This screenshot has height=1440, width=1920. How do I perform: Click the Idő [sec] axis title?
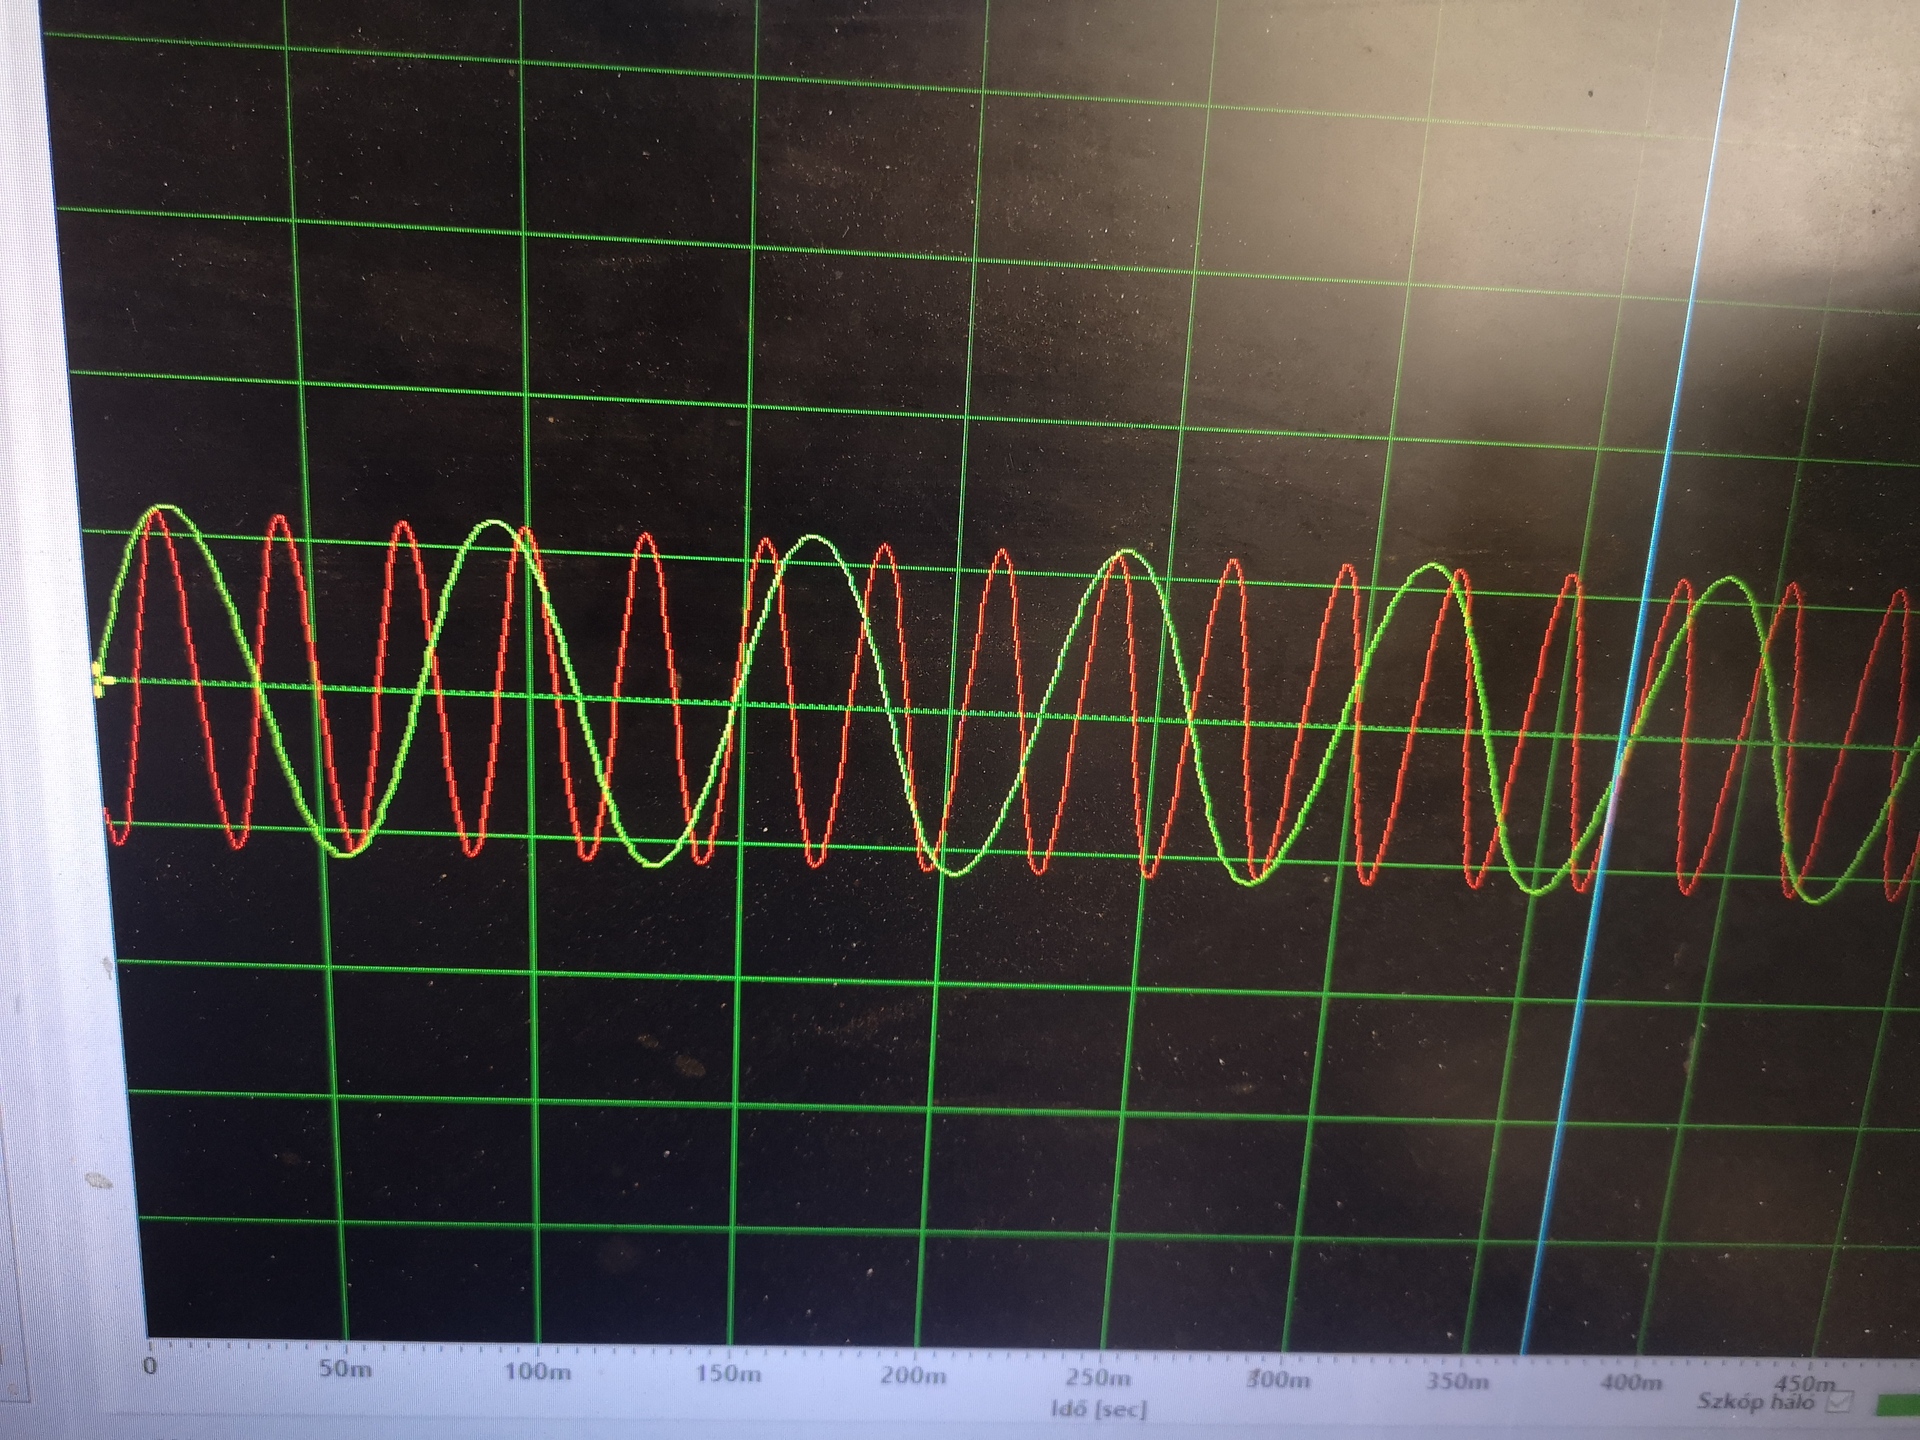[1098, 1409]
